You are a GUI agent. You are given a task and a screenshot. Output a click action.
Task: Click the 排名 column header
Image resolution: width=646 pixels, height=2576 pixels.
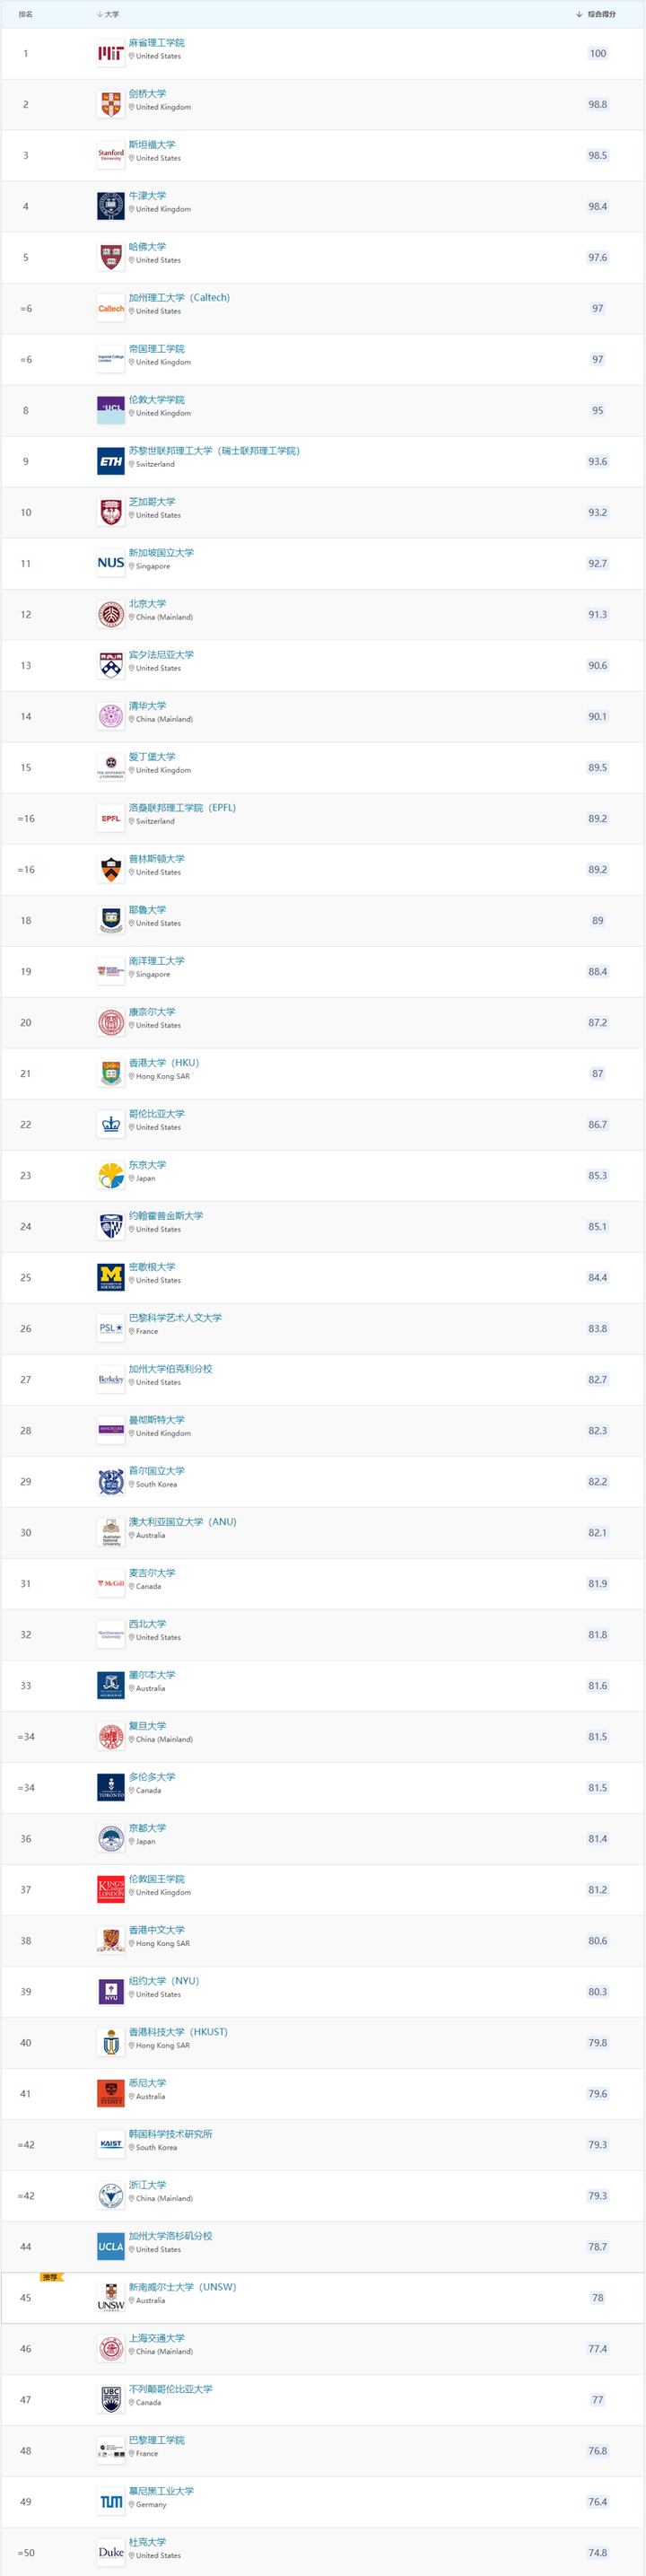[x=26, y=15]
